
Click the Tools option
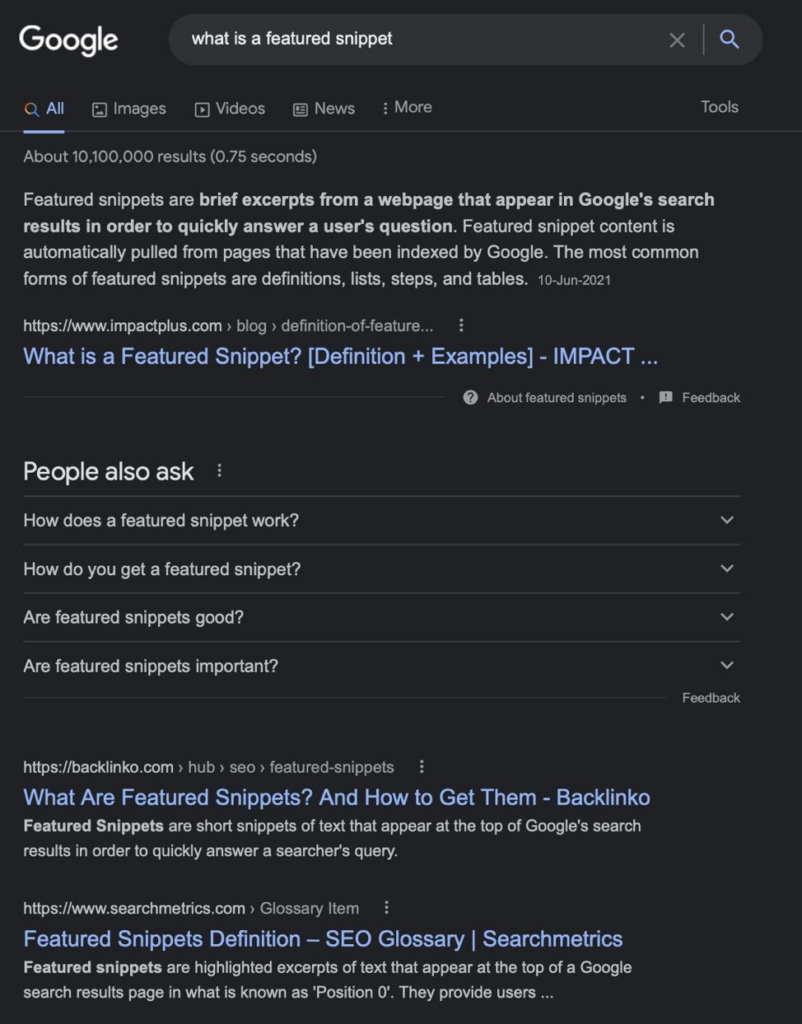point(719,107)
